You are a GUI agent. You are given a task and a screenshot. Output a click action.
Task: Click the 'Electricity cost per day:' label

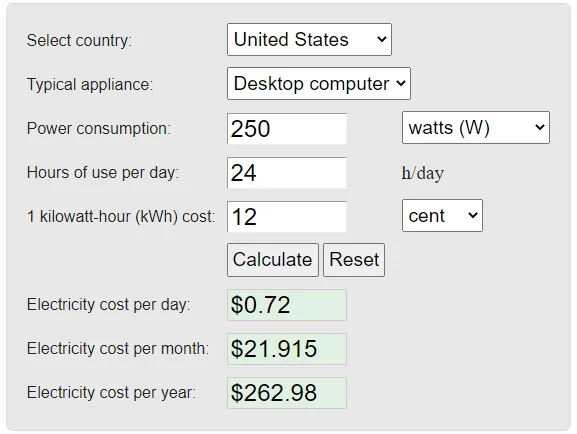109,304
